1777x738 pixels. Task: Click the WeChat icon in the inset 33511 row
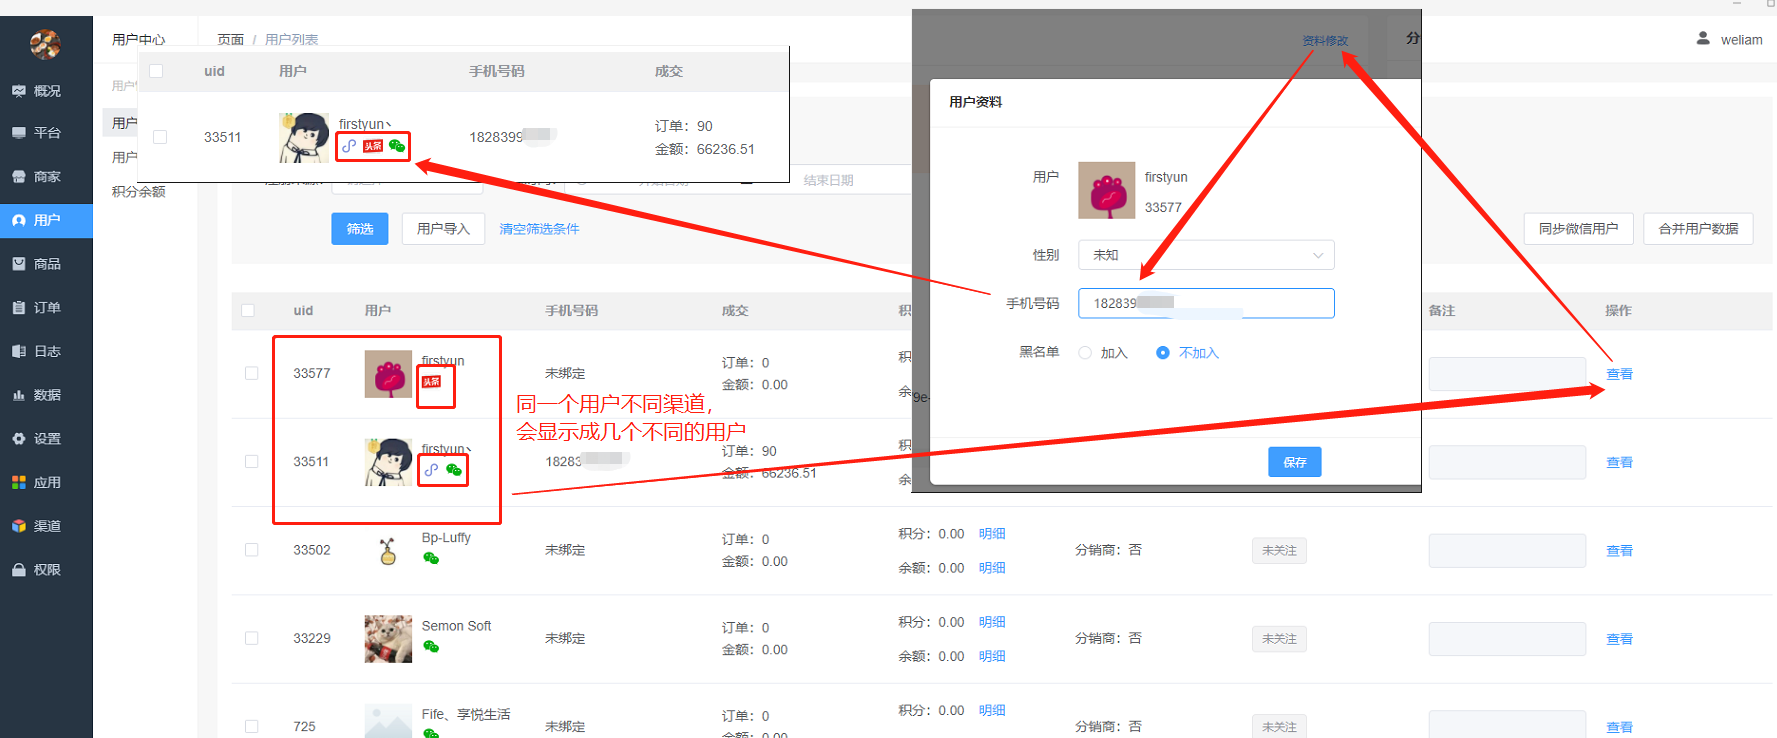click(397, 146)
